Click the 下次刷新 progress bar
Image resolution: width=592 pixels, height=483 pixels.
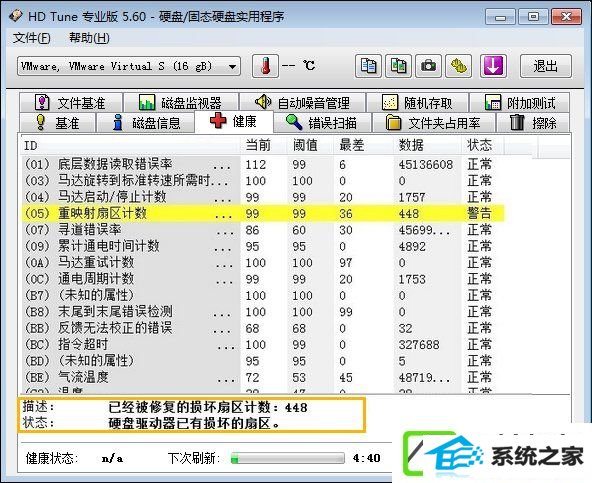tap(288, 458)
